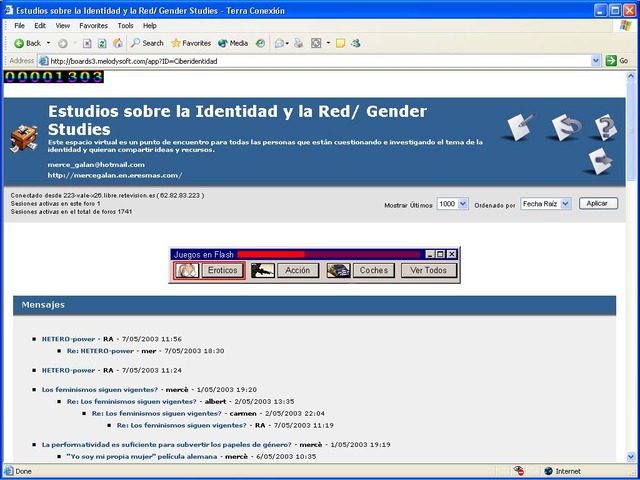This screenshot has width=640, height=480.
Task: Click the forum logo icon in header
Action: (x=24, y=139)
